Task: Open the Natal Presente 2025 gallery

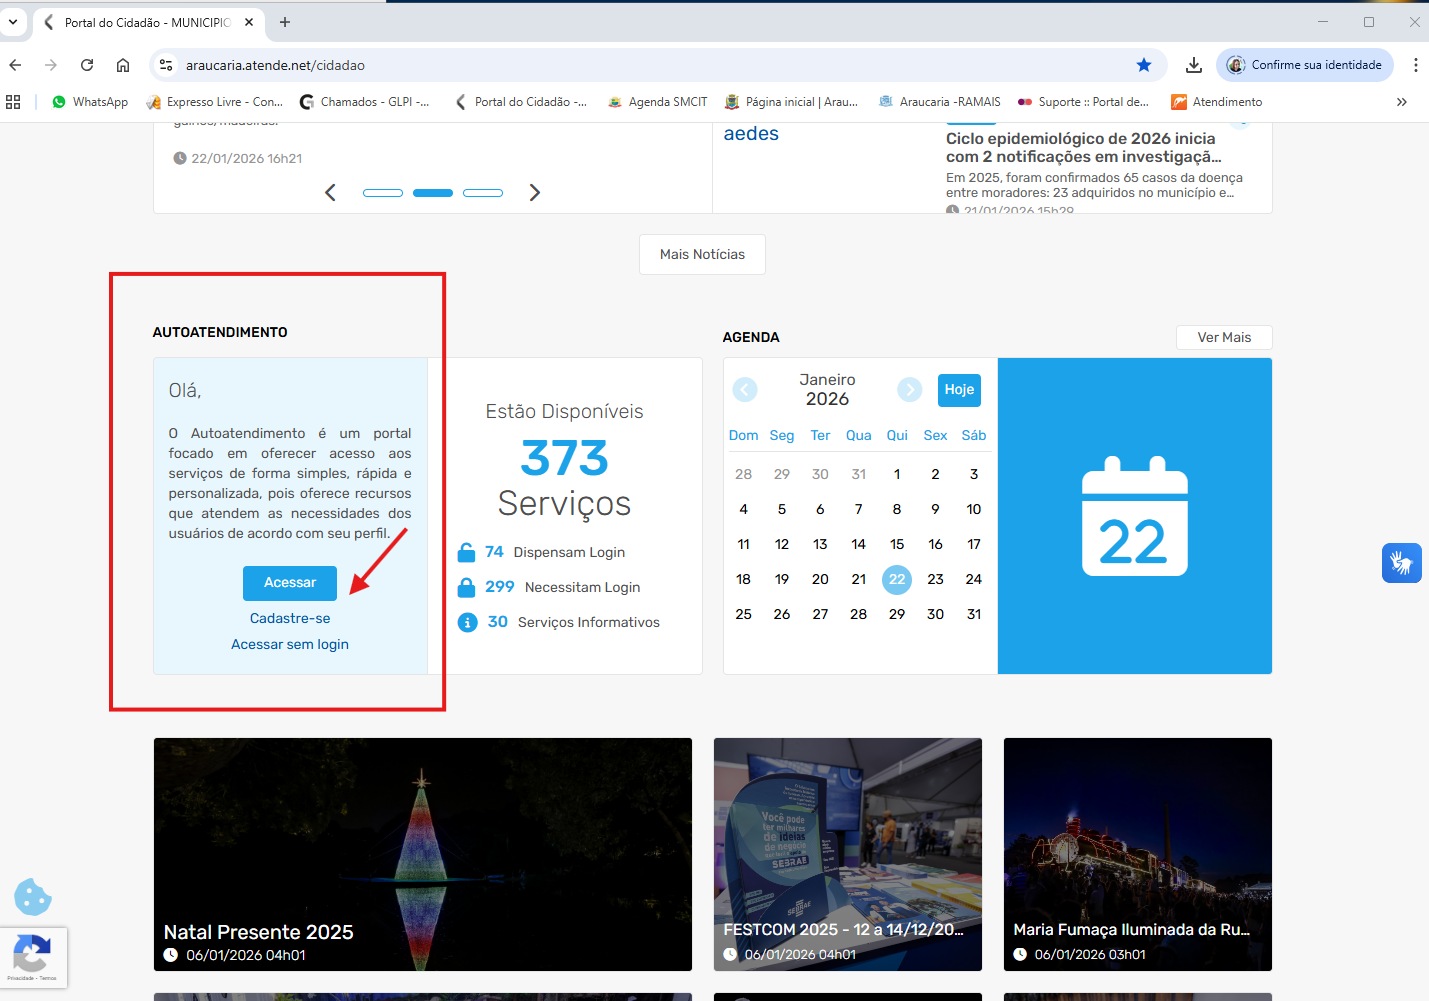Action: click(x=423, y=854)
